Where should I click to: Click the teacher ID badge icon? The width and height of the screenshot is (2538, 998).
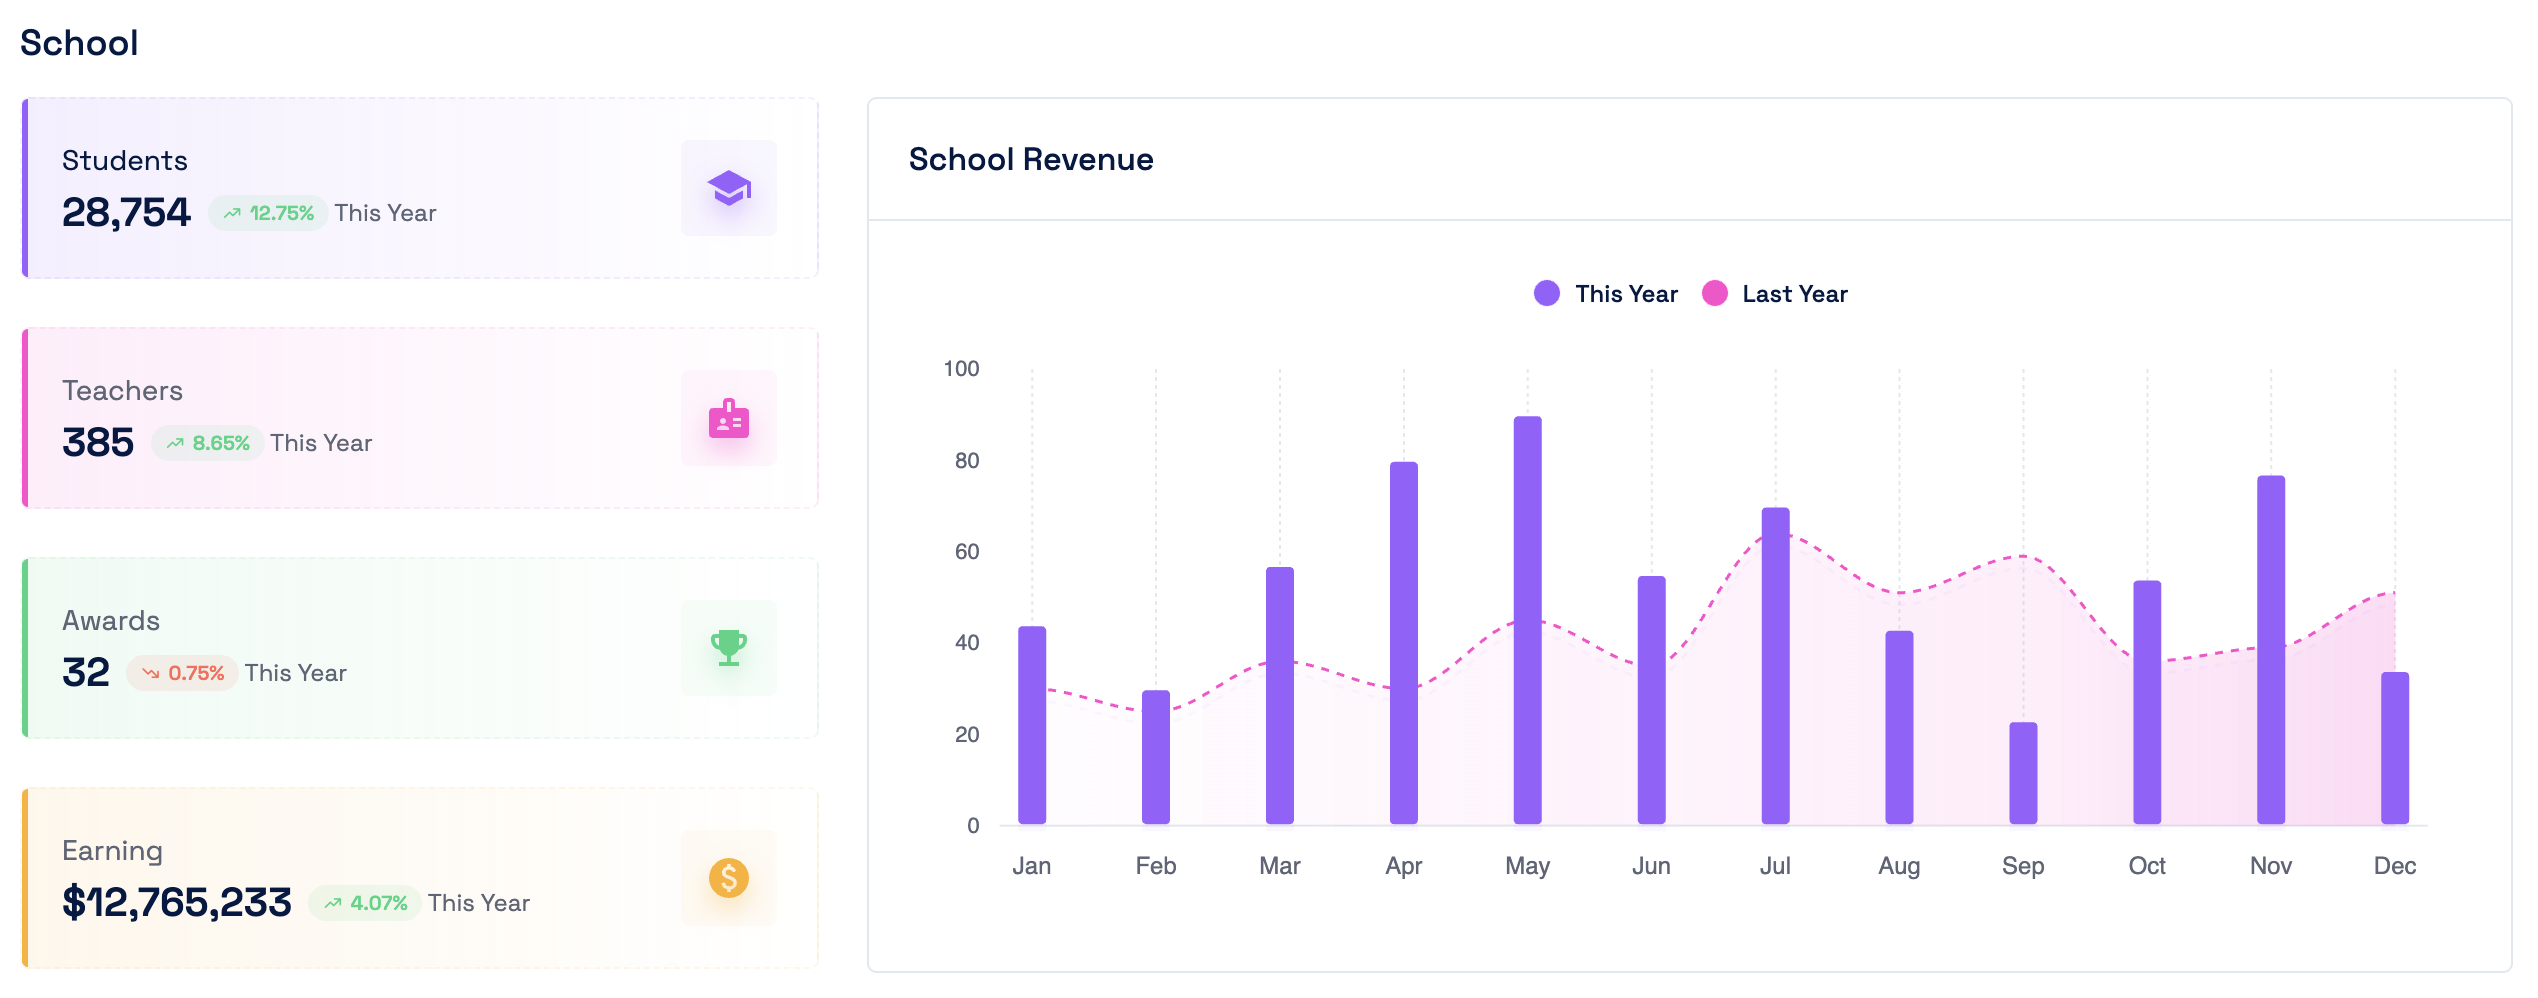(728, 419)
